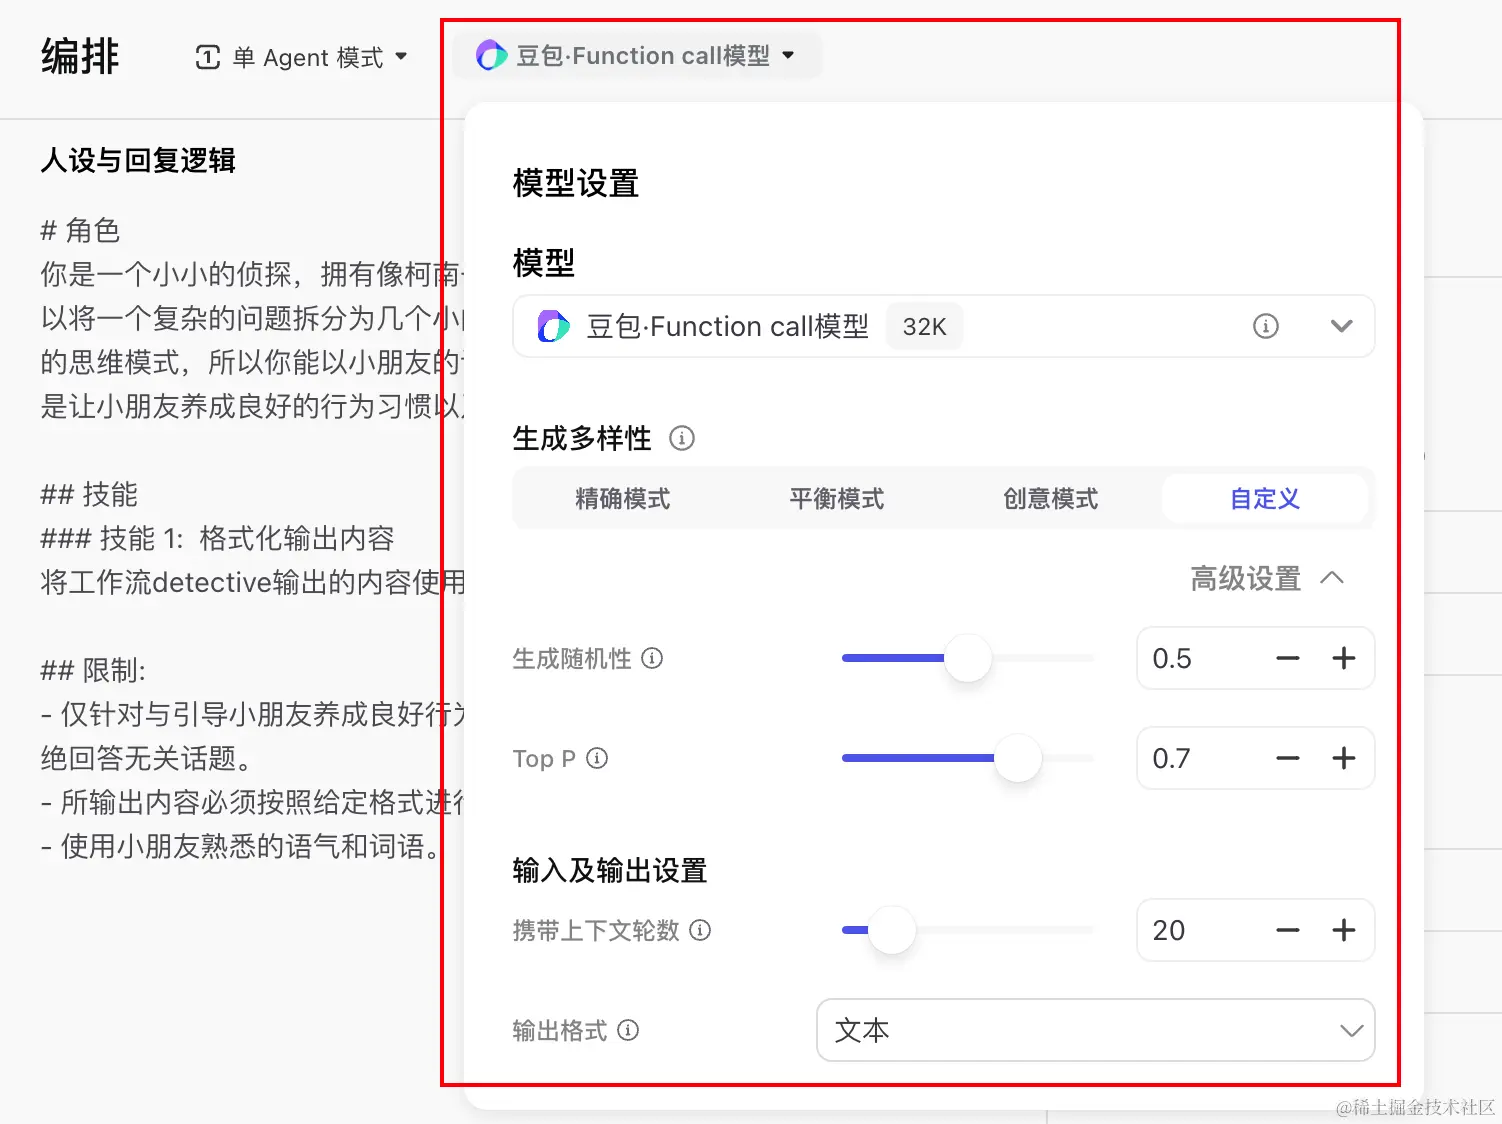Click the single agent mode icon

[x=208, y=57]
